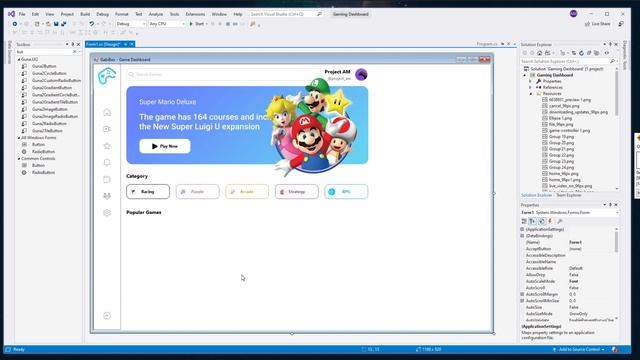Image resolution: width=640 pixels, height=360 pixels.
Task: Click the Play Now button
Action: pyautogui.click(x=165, y=146)
